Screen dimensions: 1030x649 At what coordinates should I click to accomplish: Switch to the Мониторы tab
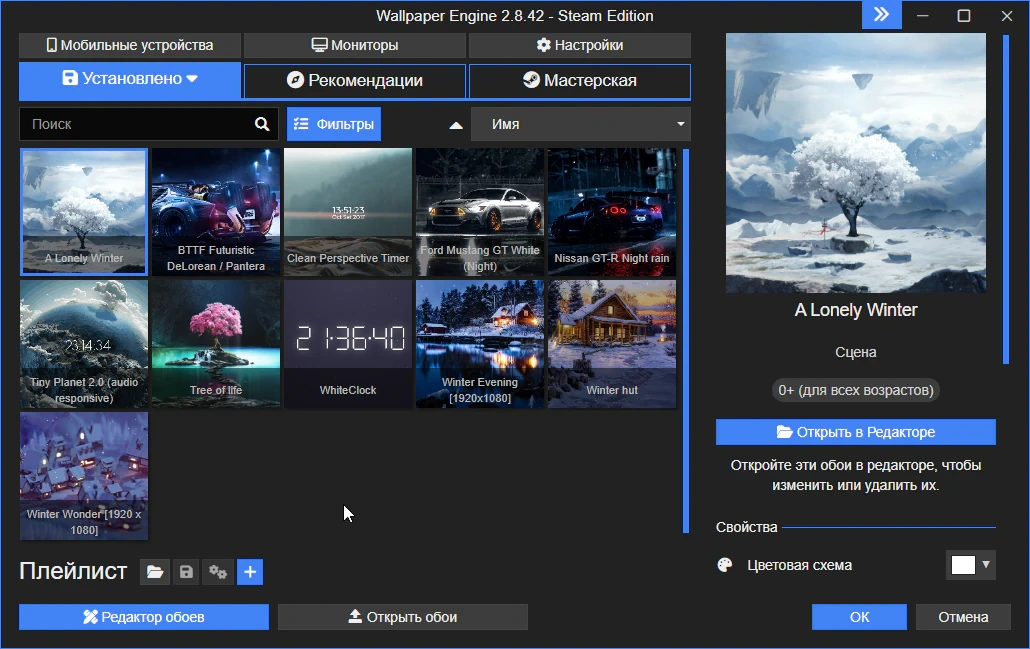coord(355,45)
